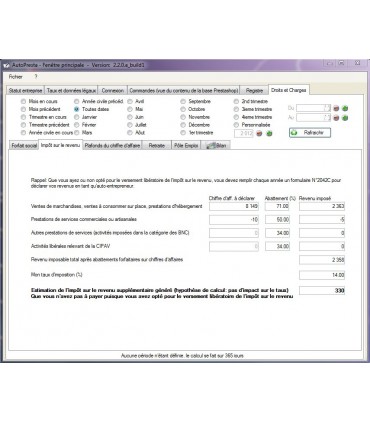Open the 'Forfait social' sub-tab
The image size is (370, 423).
(24, 146)
